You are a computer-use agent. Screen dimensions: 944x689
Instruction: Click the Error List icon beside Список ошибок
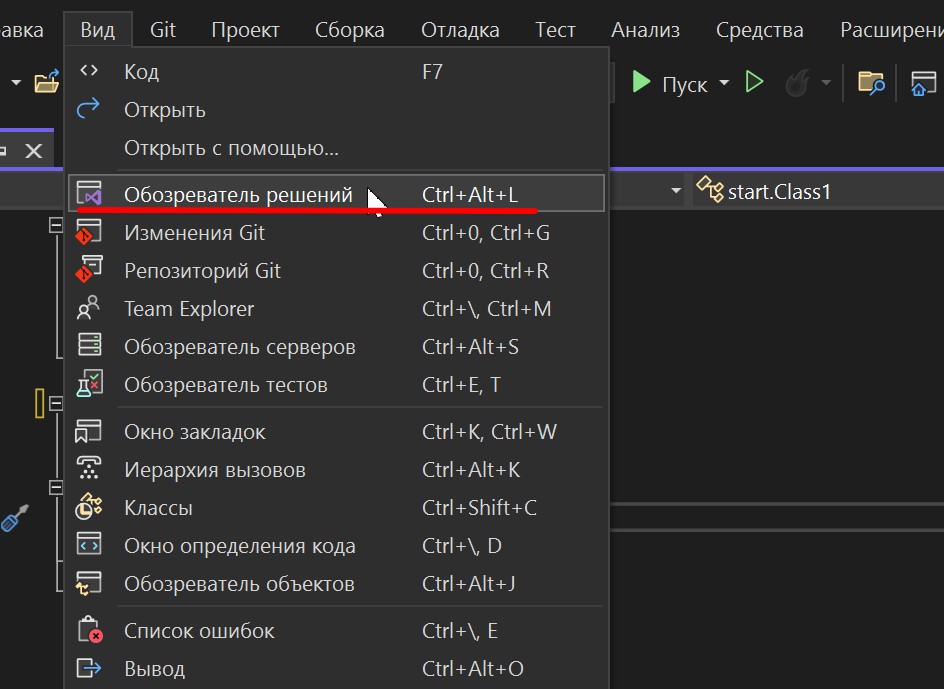90,630
